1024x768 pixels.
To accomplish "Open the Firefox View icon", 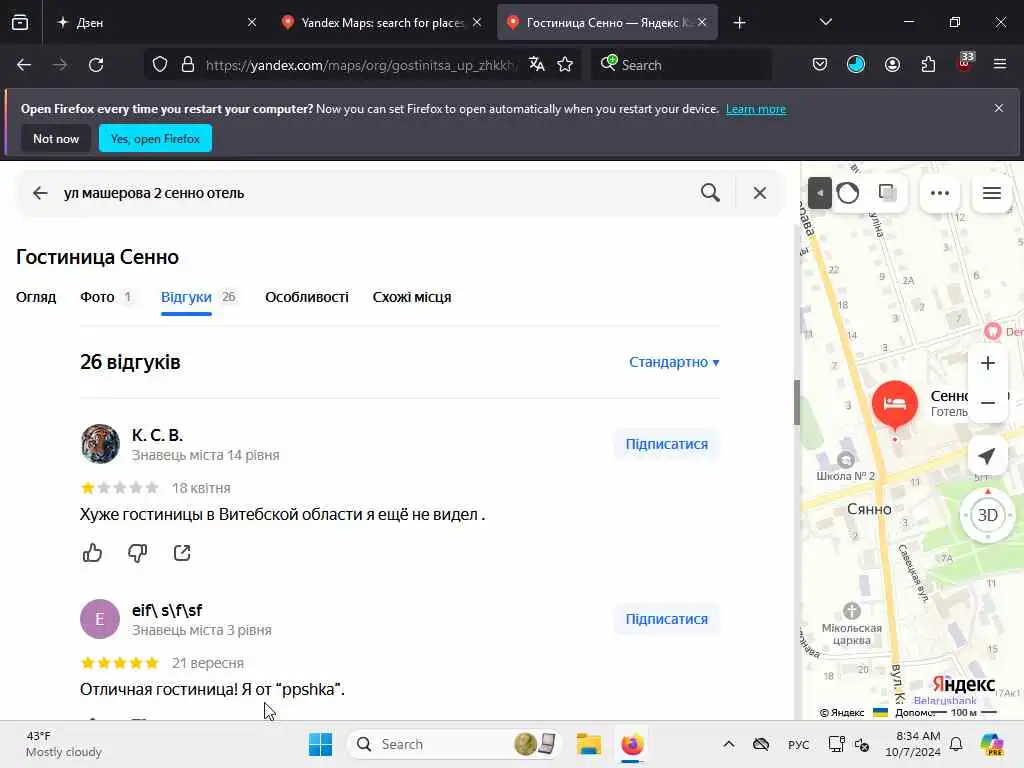I will [x=20, y=22].
